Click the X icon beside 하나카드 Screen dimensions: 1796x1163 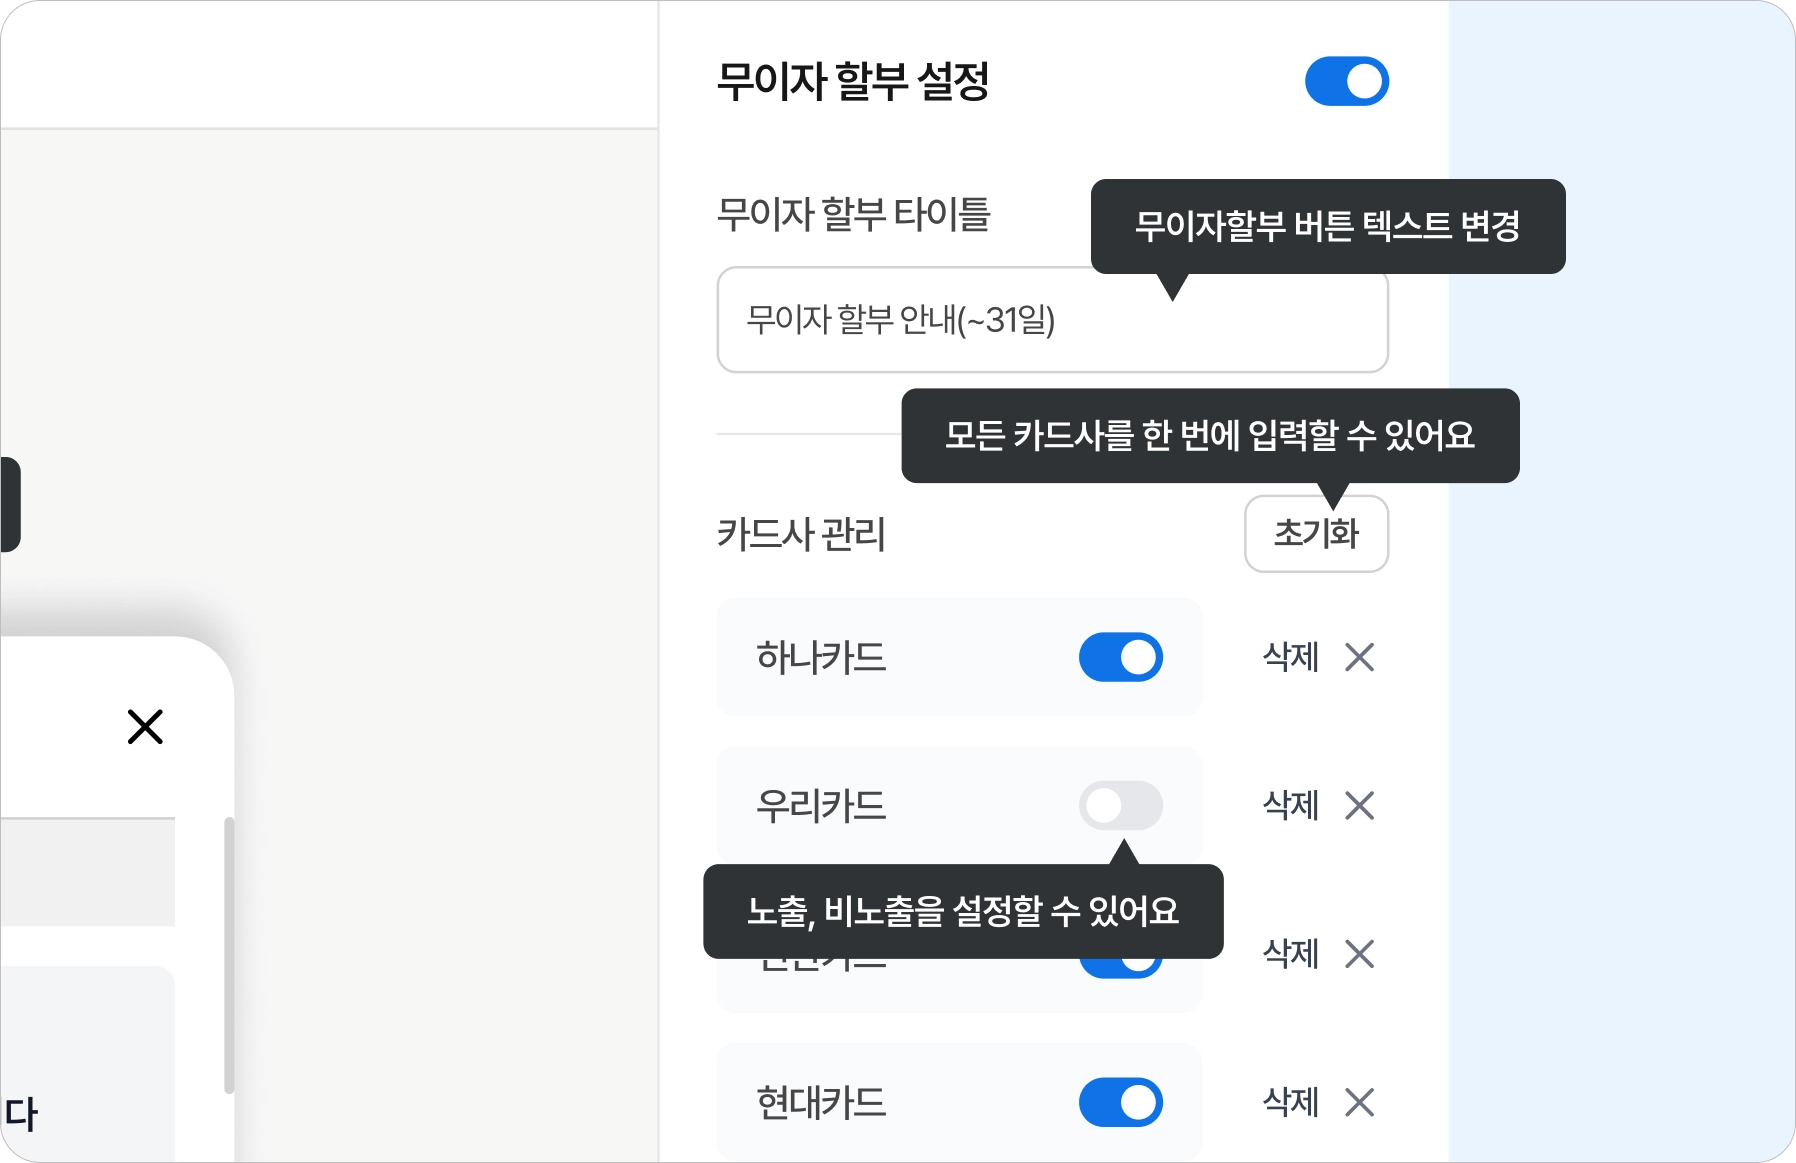coord(1359,657)
